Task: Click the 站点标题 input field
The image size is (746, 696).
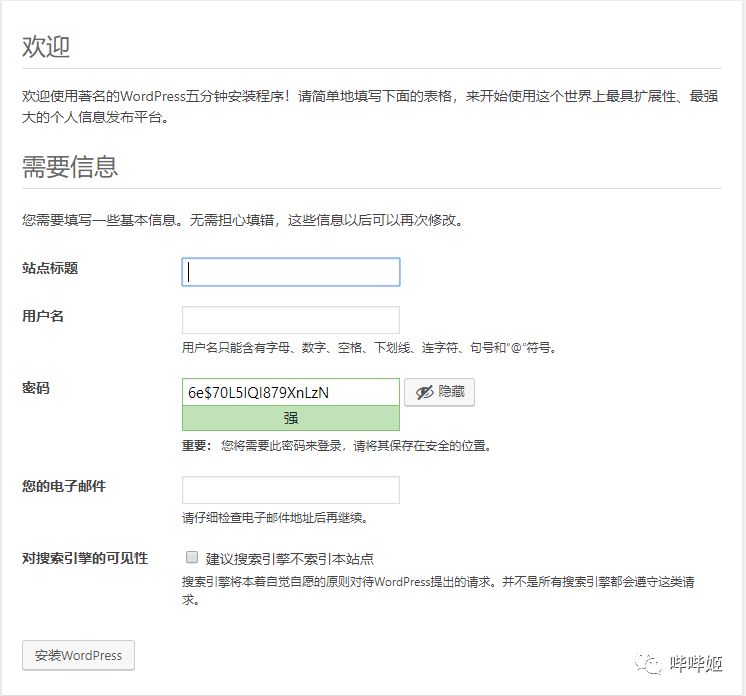Action: click(290, 272)
